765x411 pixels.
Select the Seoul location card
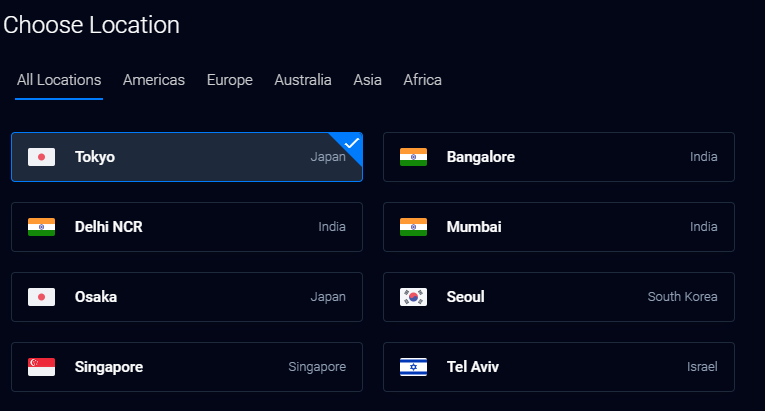coord(559,297)
